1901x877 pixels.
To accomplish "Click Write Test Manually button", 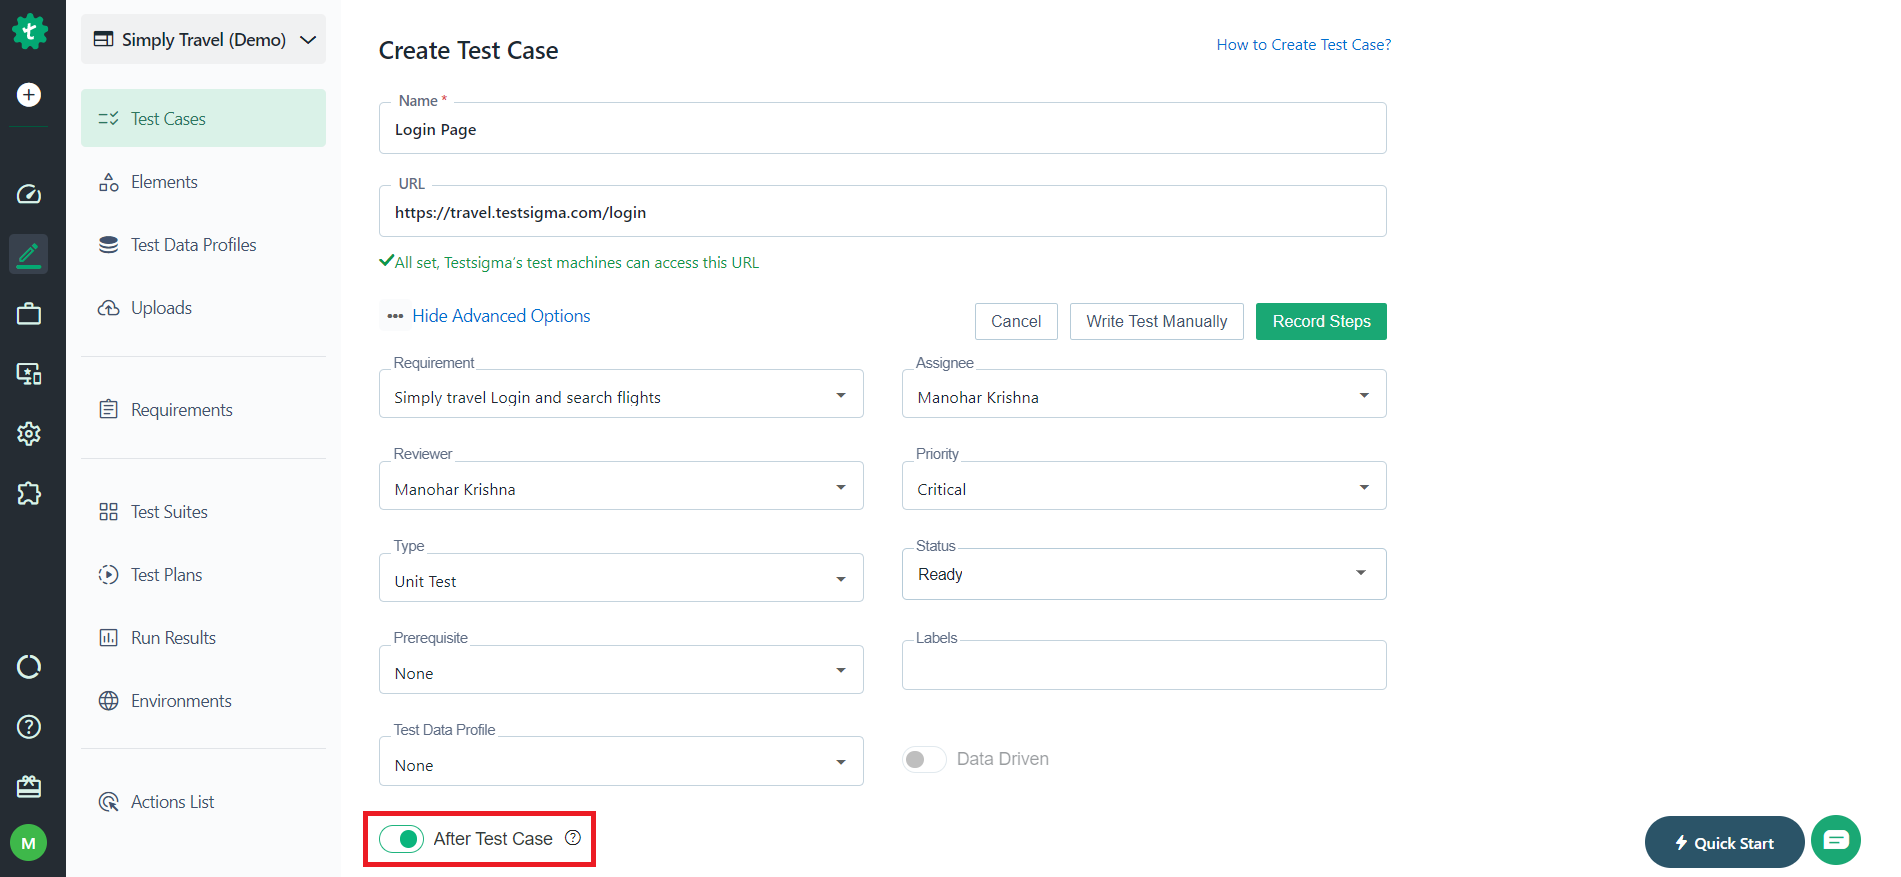I will click(x=1157, y=321).
